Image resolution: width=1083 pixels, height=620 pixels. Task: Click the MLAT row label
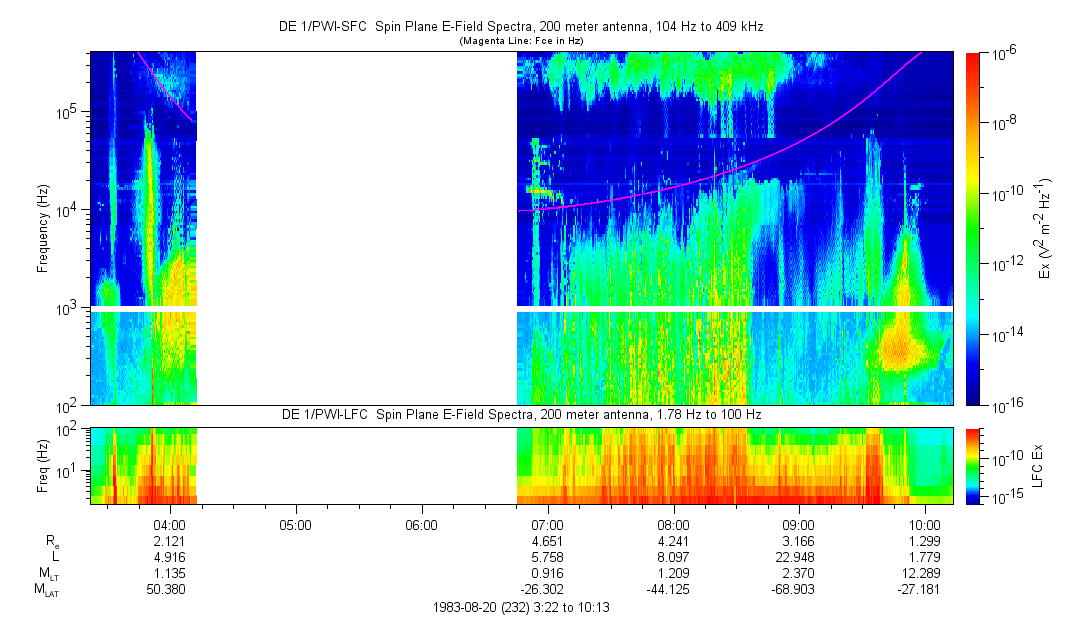46,589
